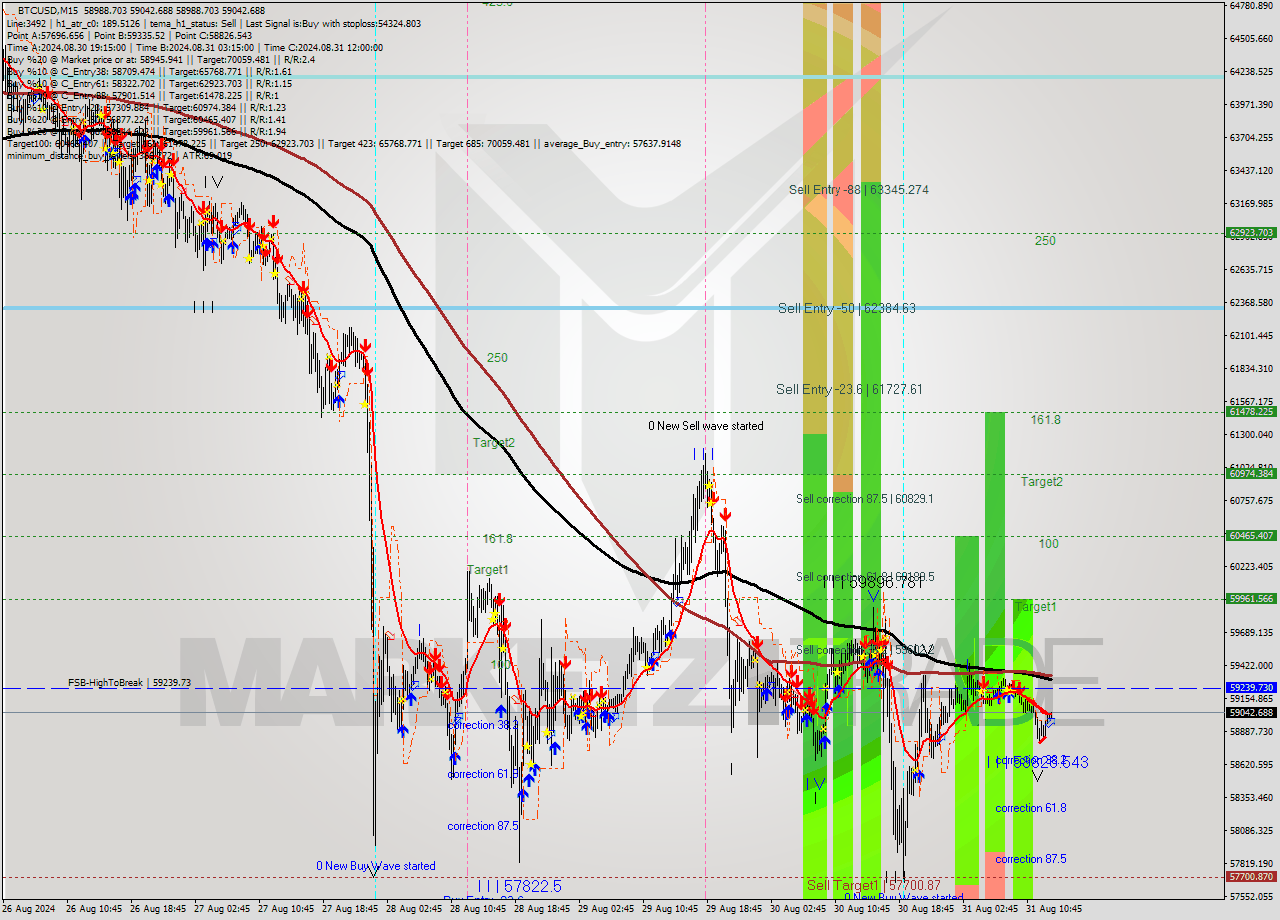Click the 60465.407 price tag on axis

coord(1250,536)
